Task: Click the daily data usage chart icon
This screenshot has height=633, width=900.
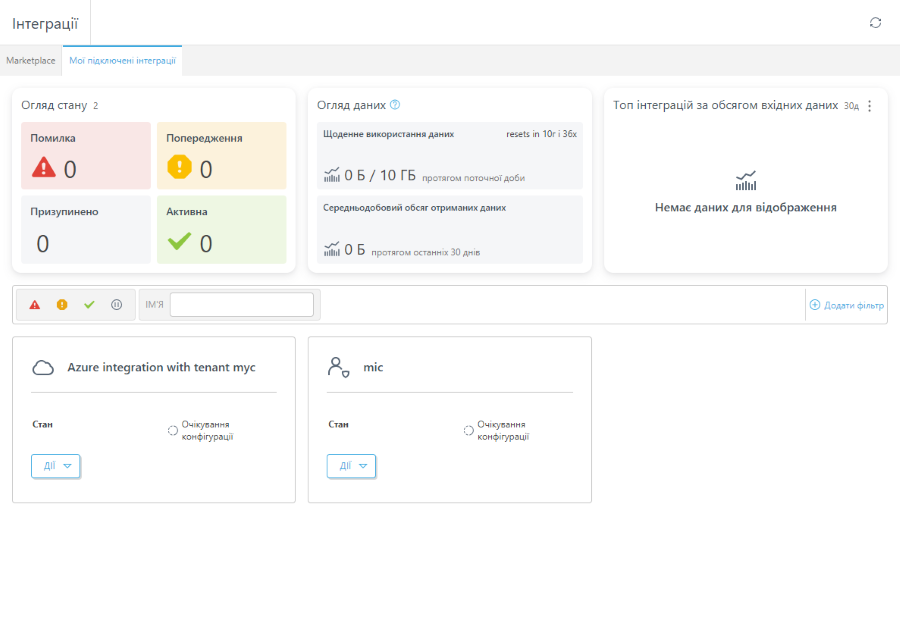Action: (332, 175)
